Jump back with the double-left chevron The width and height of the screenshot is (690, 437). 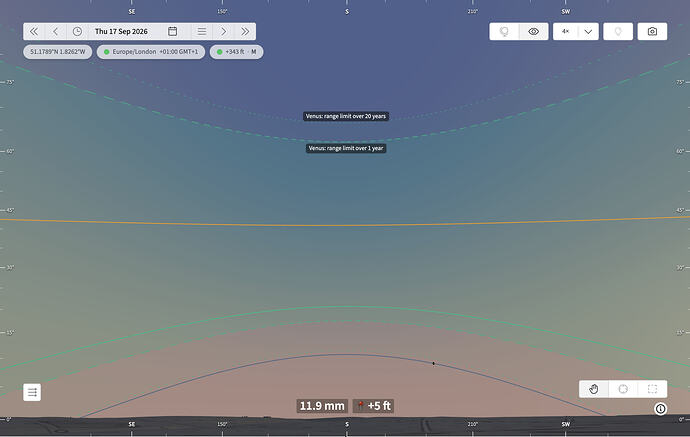click(x=34, y=32)
